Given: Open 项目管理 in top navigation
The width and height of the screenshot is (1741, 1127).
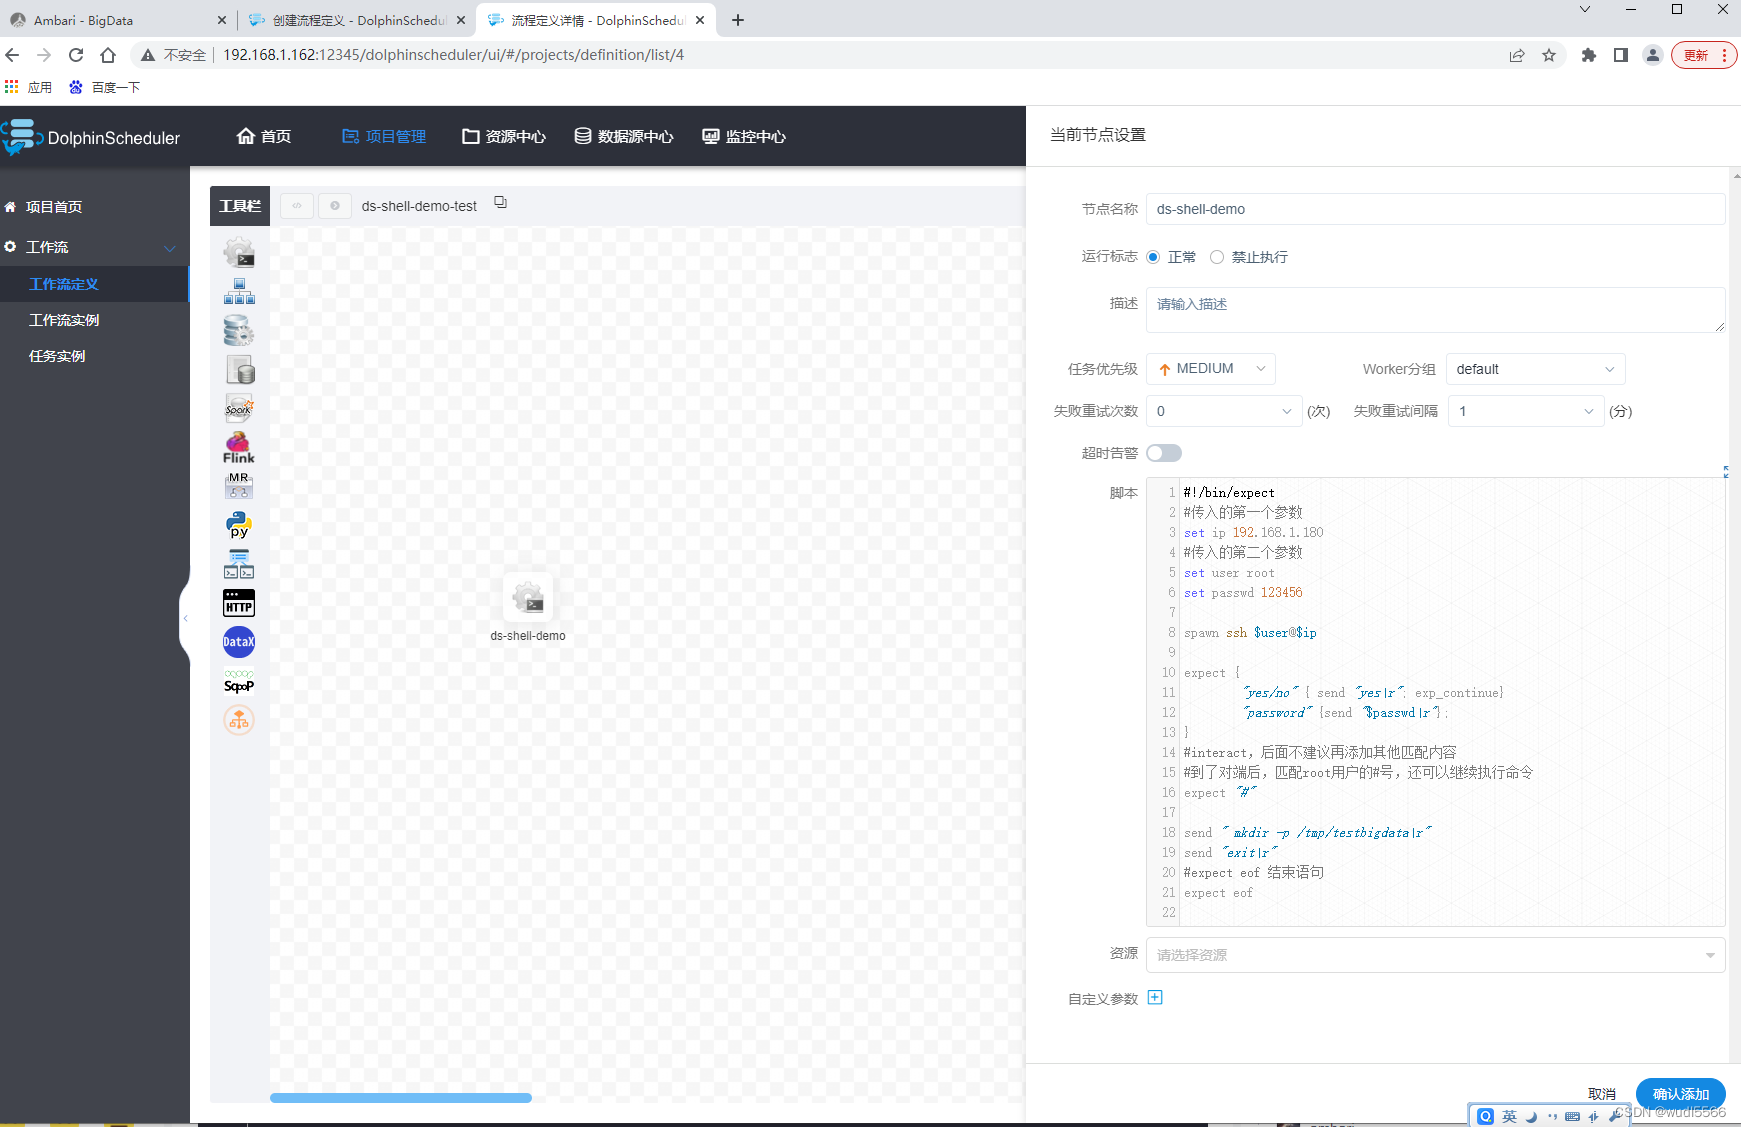Looking at the screenshot, I should click(x=384, y=136).
